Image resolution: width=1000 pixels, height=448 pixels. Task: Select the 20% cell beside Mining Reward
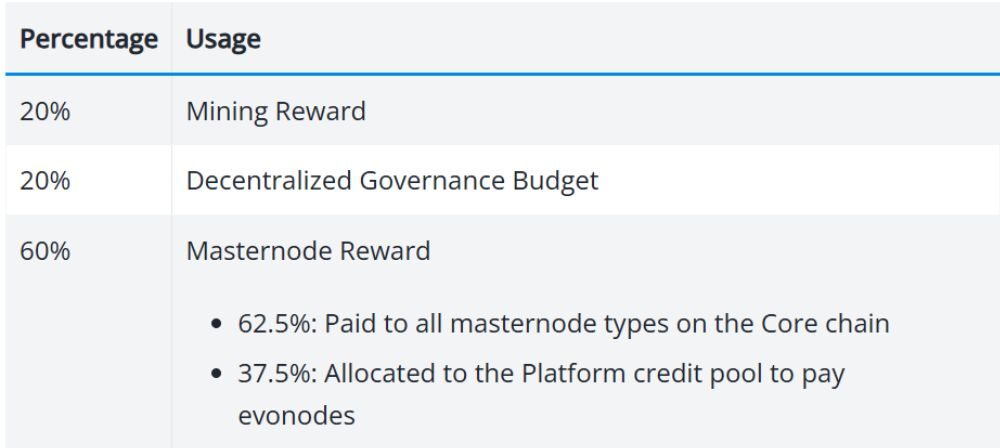(x=45, y=111)
